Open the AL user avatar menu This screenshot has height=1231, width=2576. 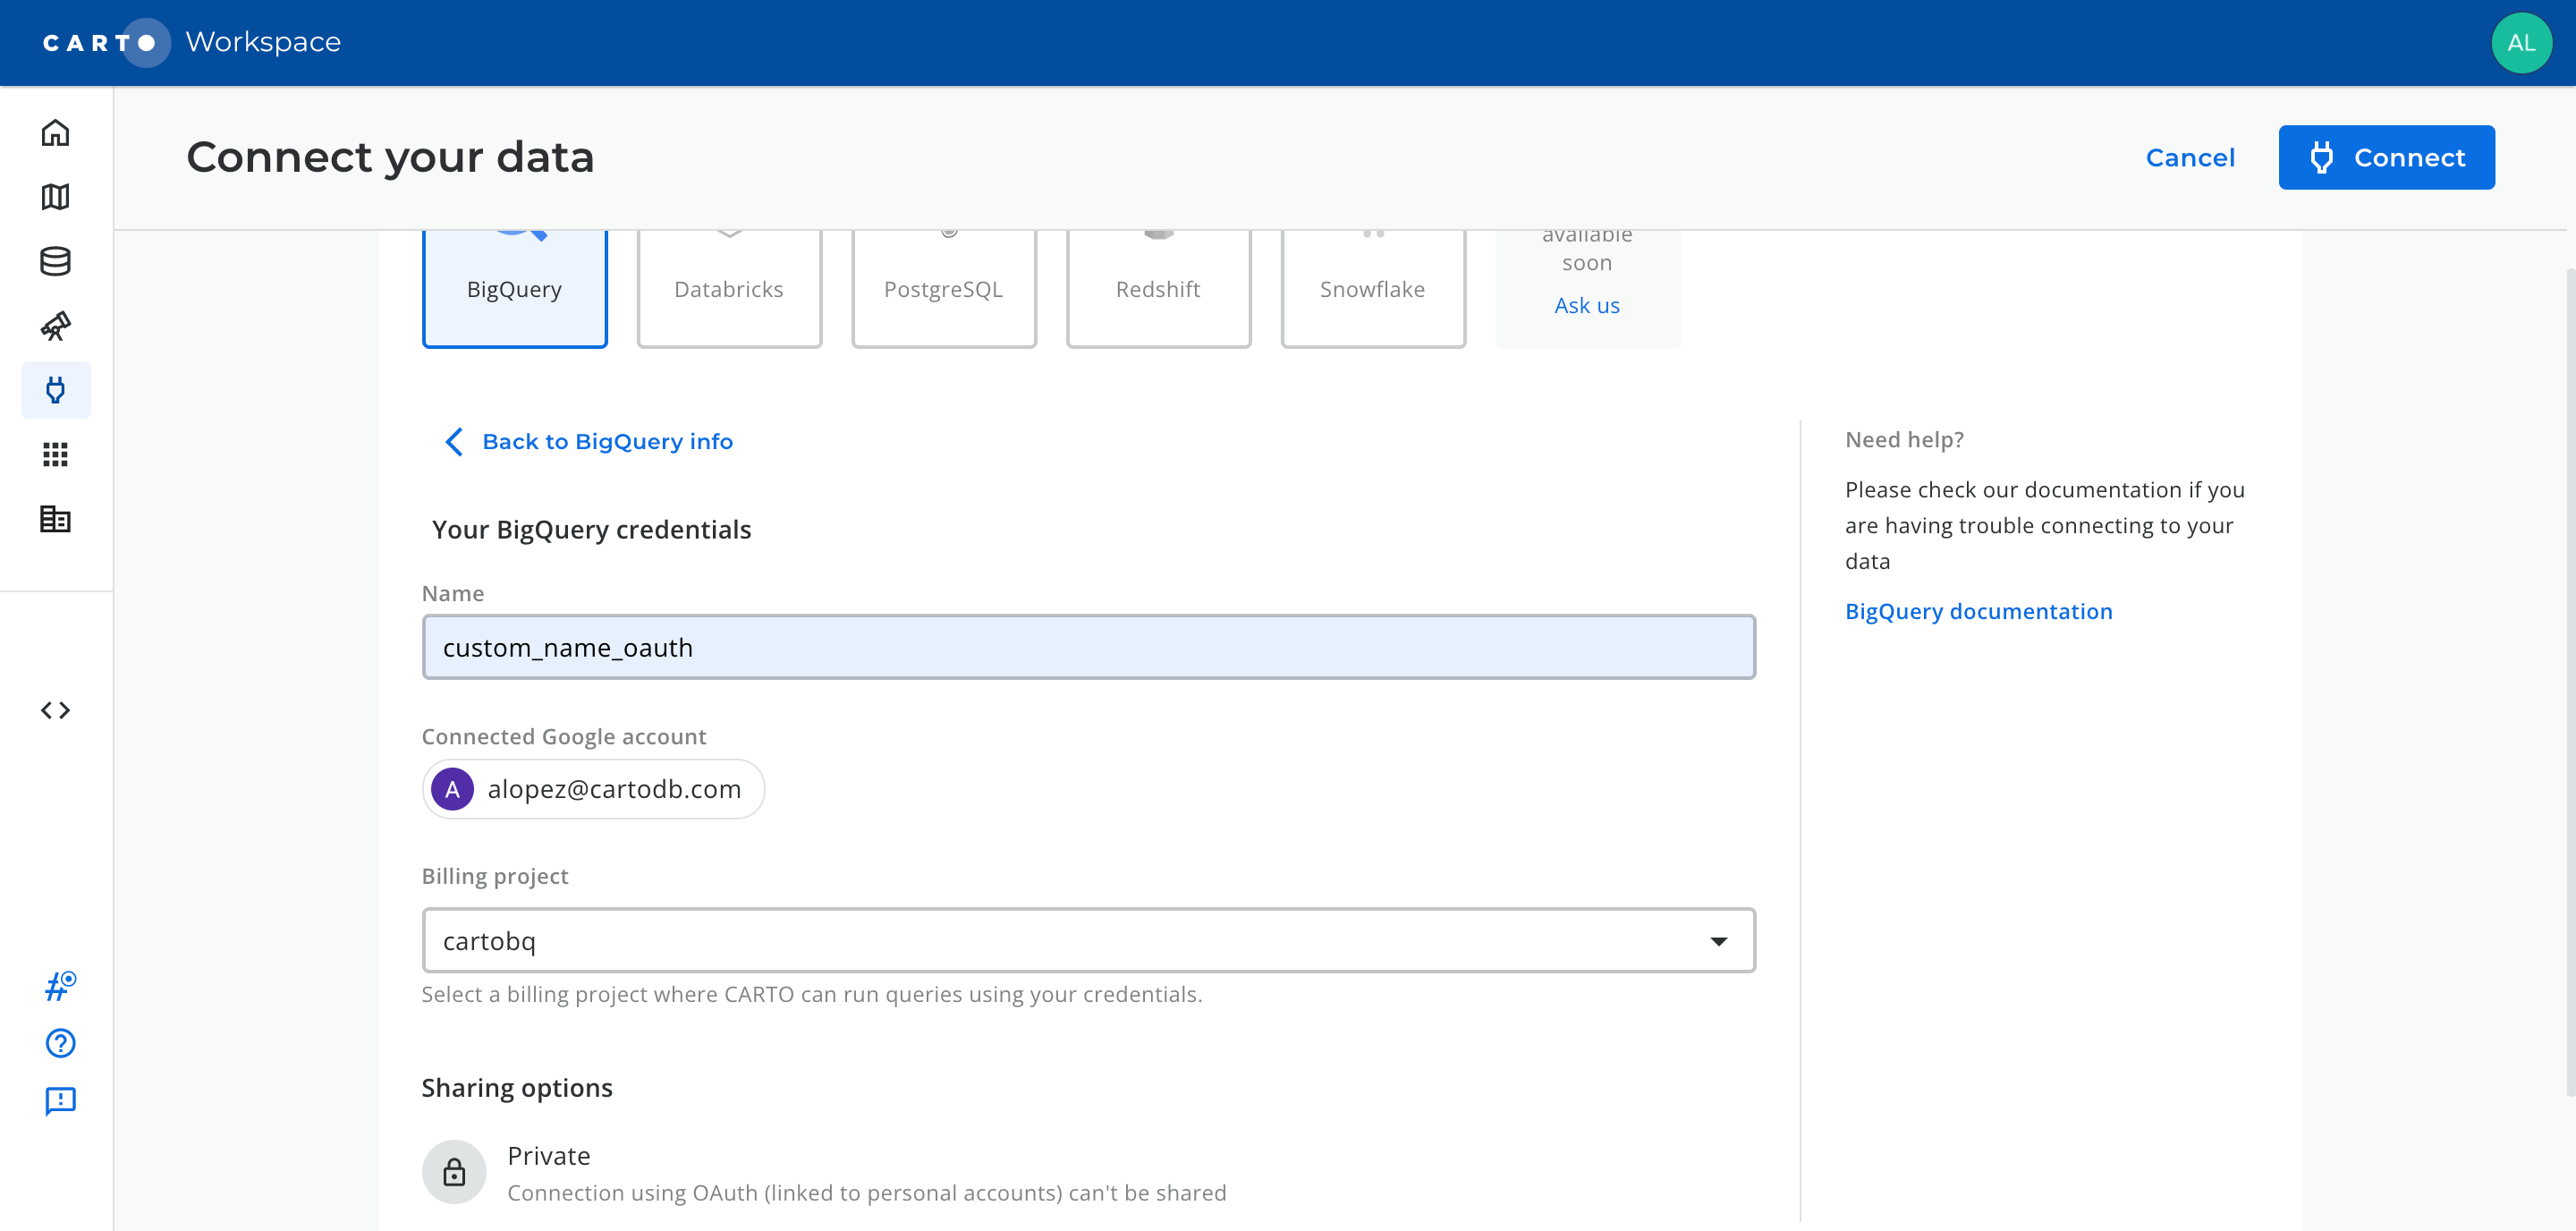click(2521, 43)
